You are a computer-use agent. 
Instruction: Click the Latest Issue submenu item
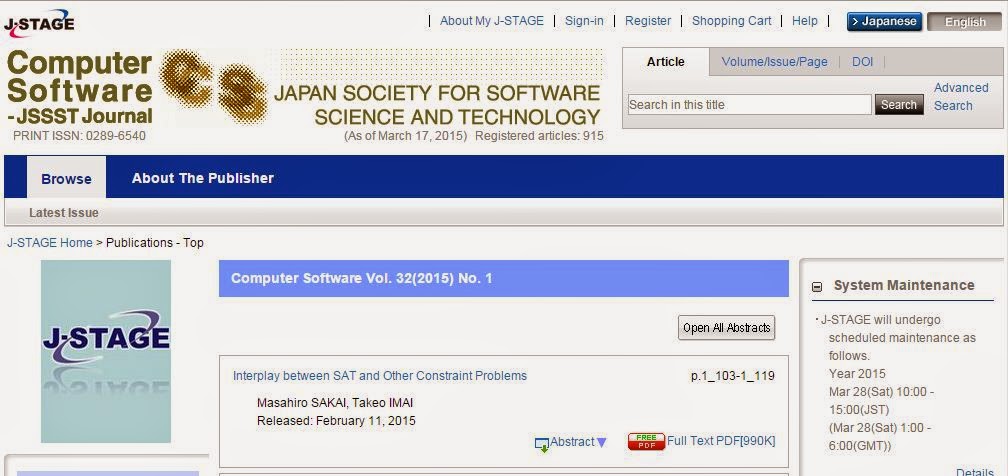click(64, 212)
